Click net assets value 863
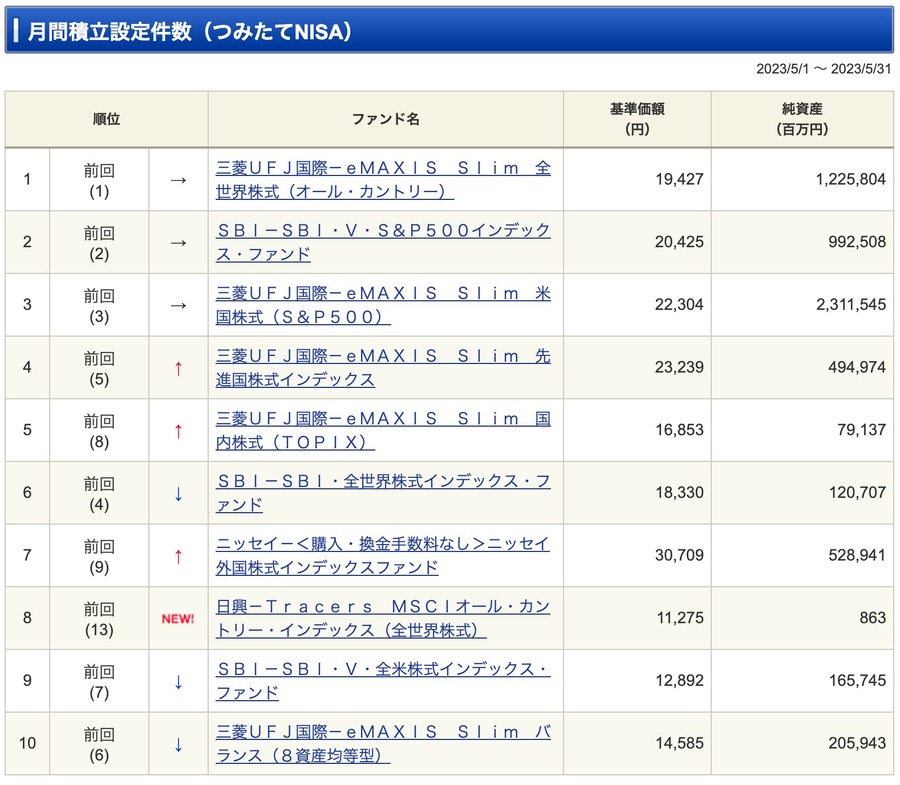 pos(873,617)
